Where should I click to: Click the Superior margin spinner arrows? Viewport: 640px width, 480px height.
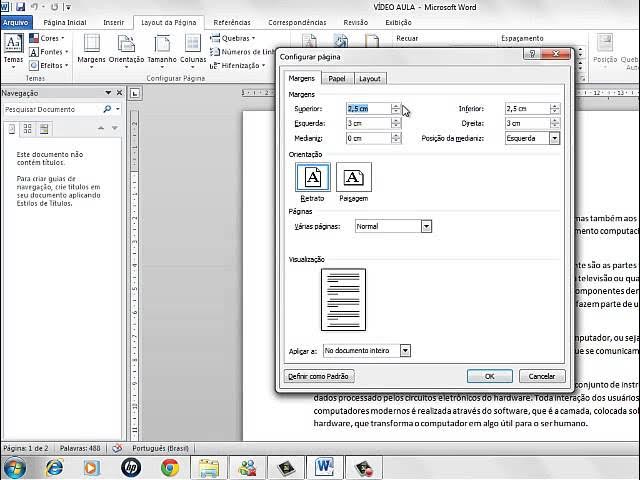pyautogui.click(x=396, y=108)
